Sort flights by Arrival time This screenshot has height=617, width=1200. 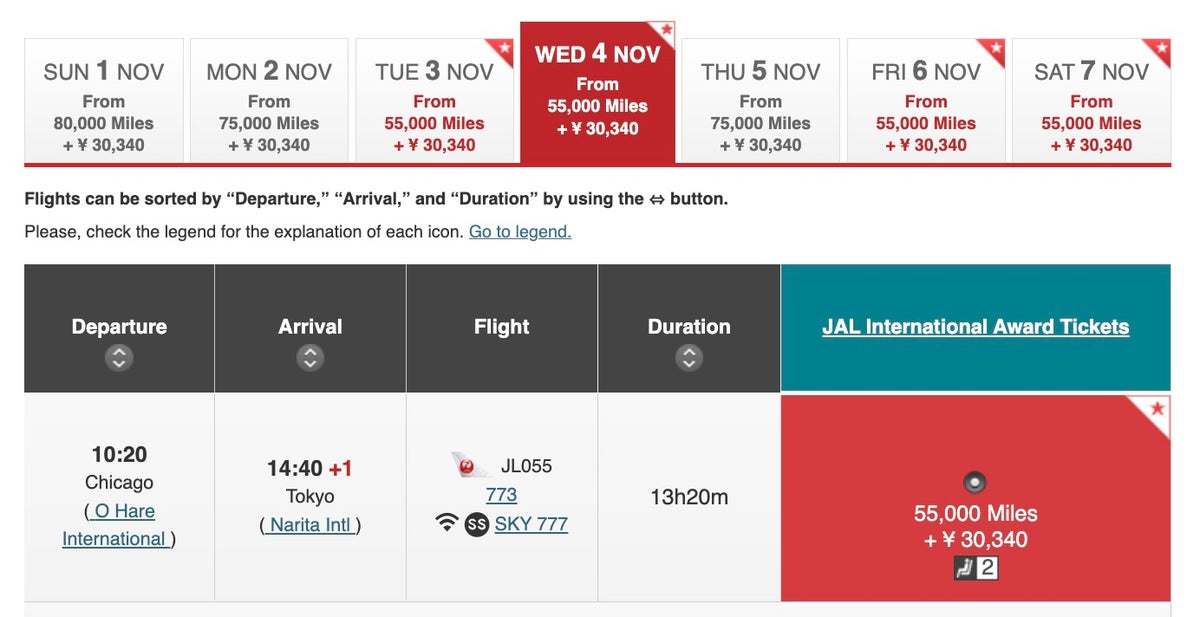click(310, 357)
